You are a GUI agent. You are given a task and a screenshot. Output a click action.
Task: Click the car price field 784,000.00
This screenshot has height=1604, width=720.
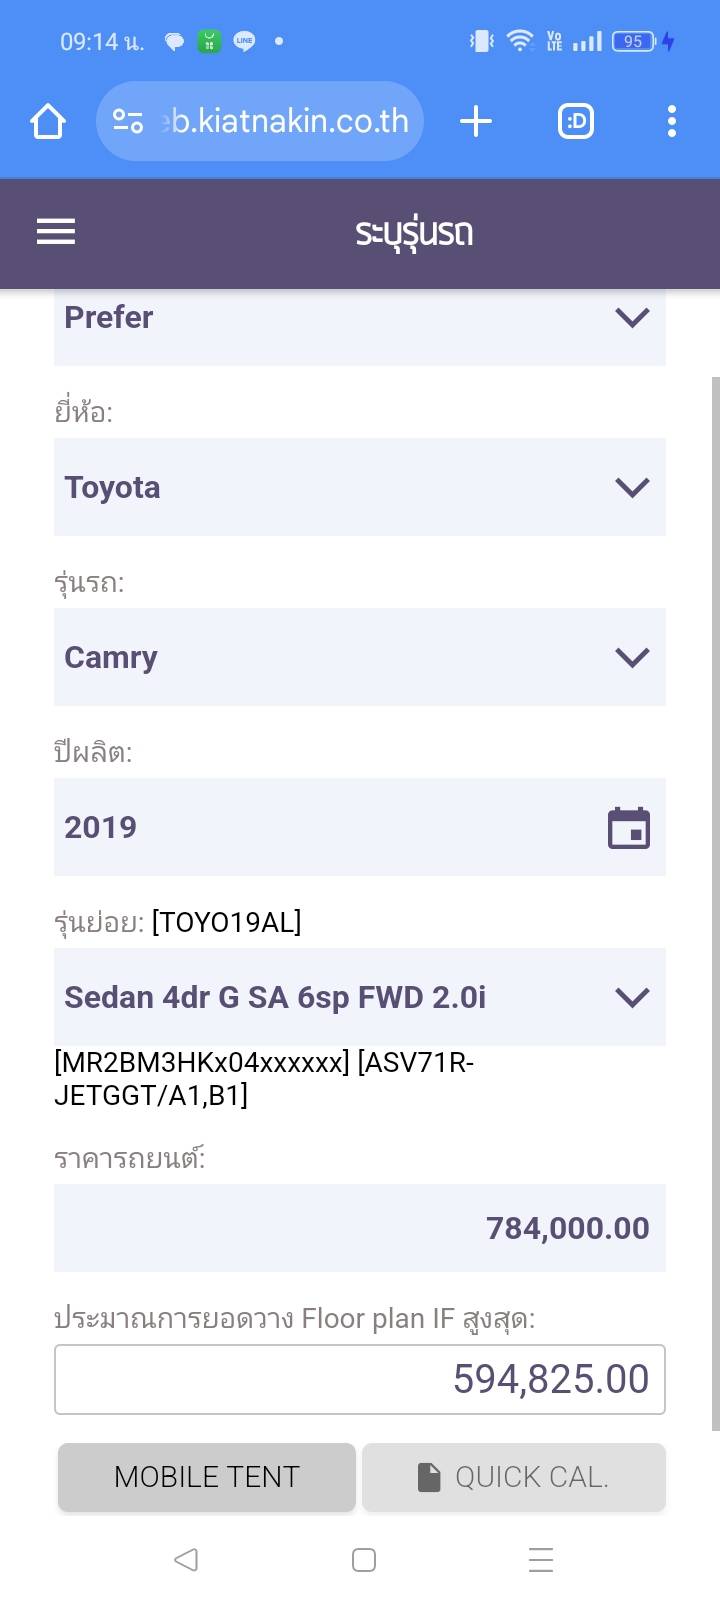(360, 1228)
